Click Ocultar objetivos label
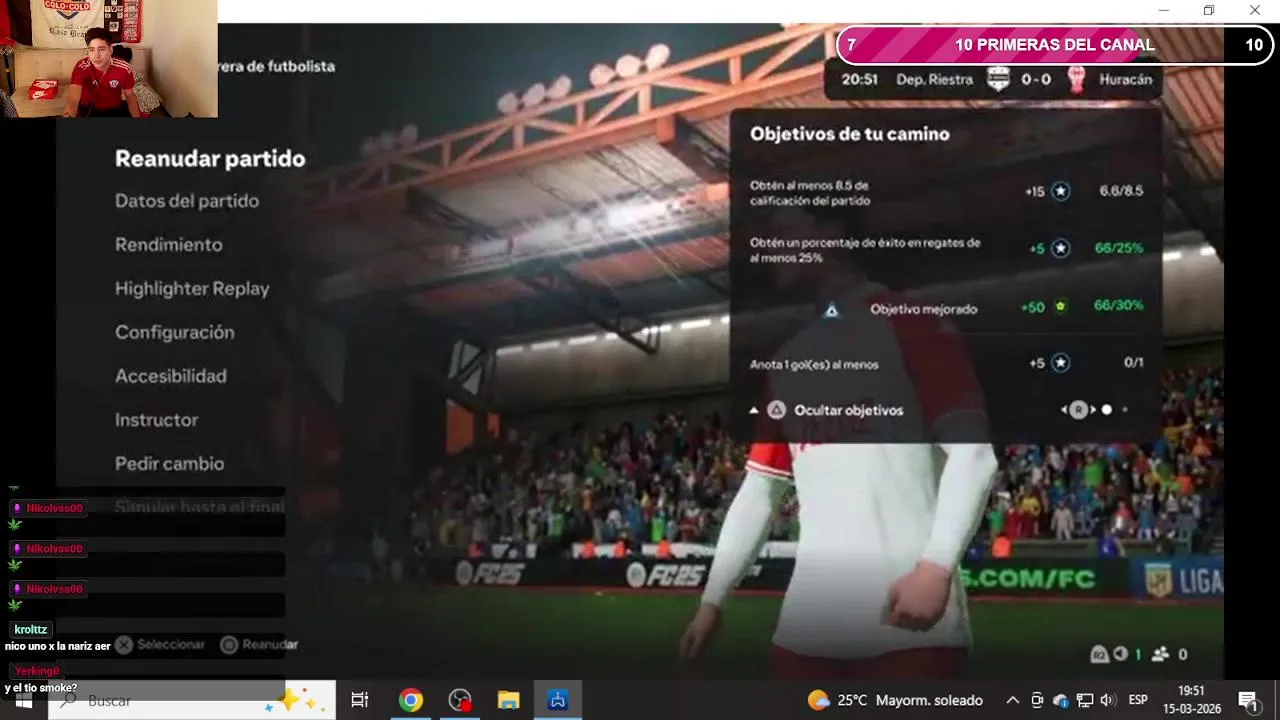 tap(848, 410)
